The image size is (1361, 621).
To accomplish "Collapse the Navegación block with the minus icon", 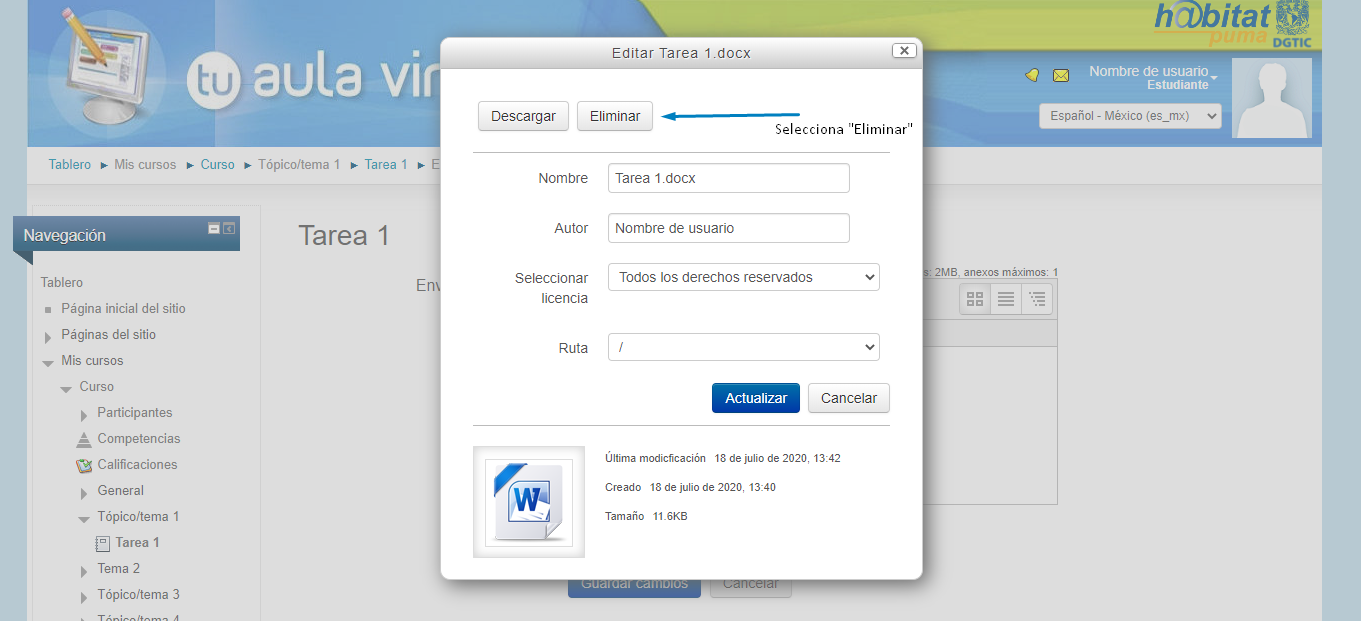I will [x=214, y=229].
